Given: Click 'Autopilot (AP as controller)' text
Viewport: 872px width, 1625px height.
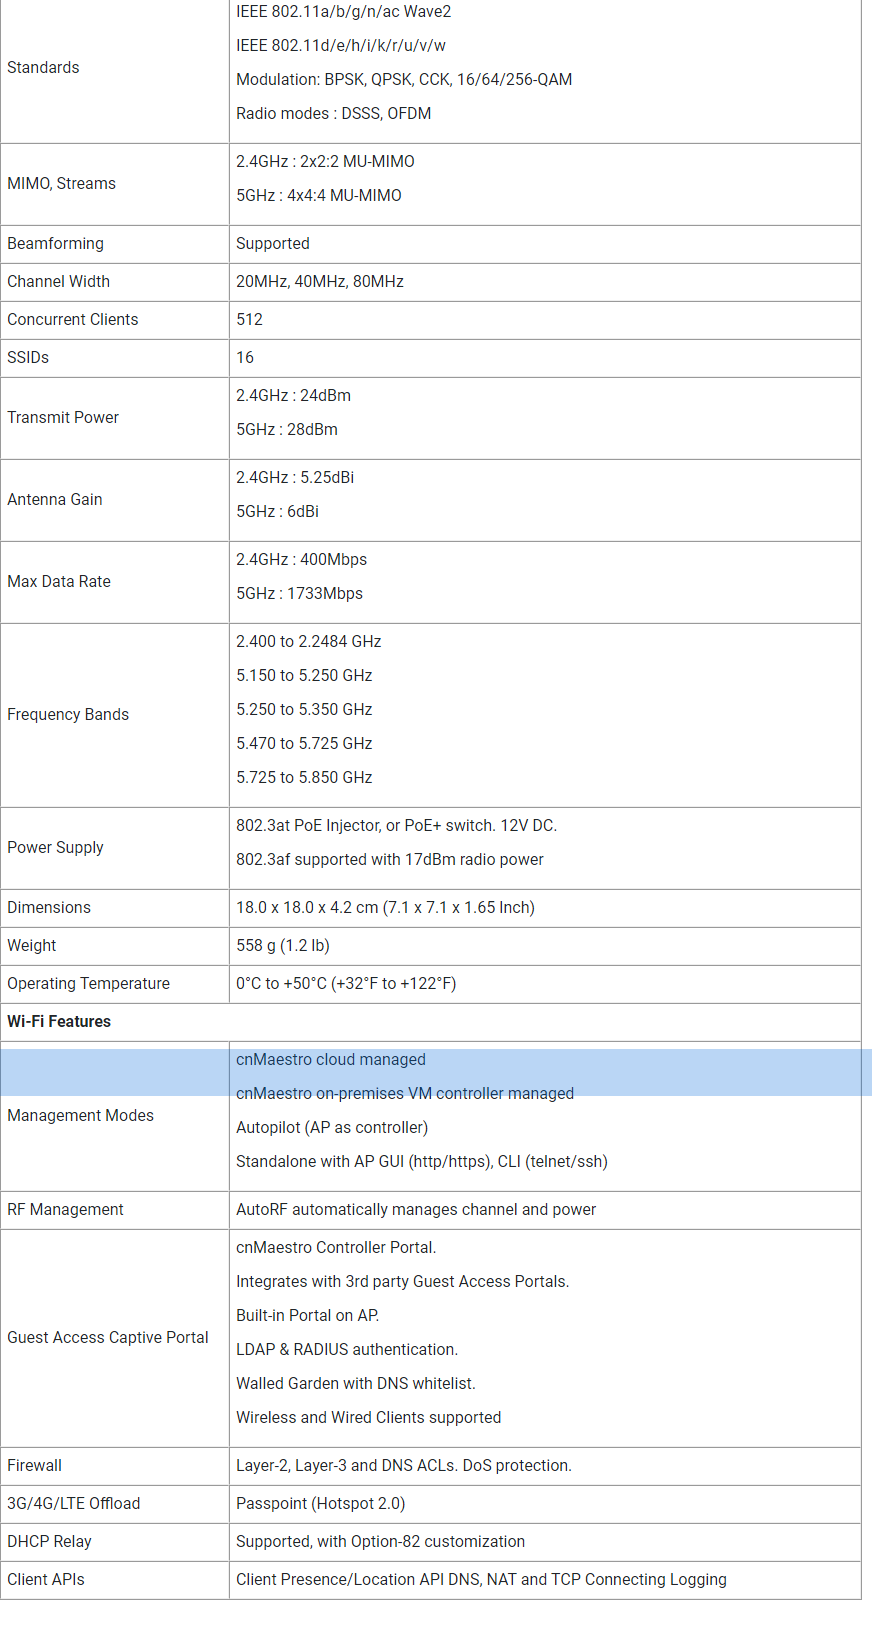Looking at the screenshot, I should point(331,1128).
